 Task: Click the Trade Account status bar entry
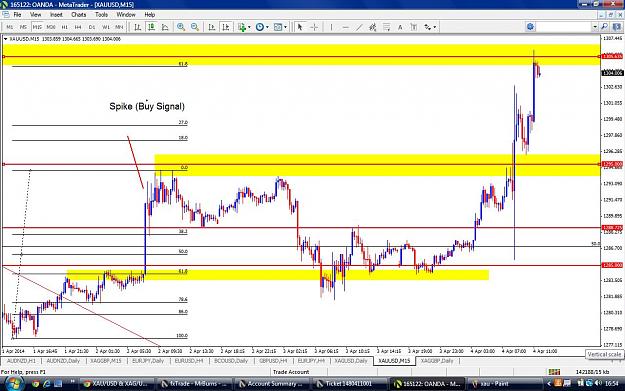click(x=291, y=372)
